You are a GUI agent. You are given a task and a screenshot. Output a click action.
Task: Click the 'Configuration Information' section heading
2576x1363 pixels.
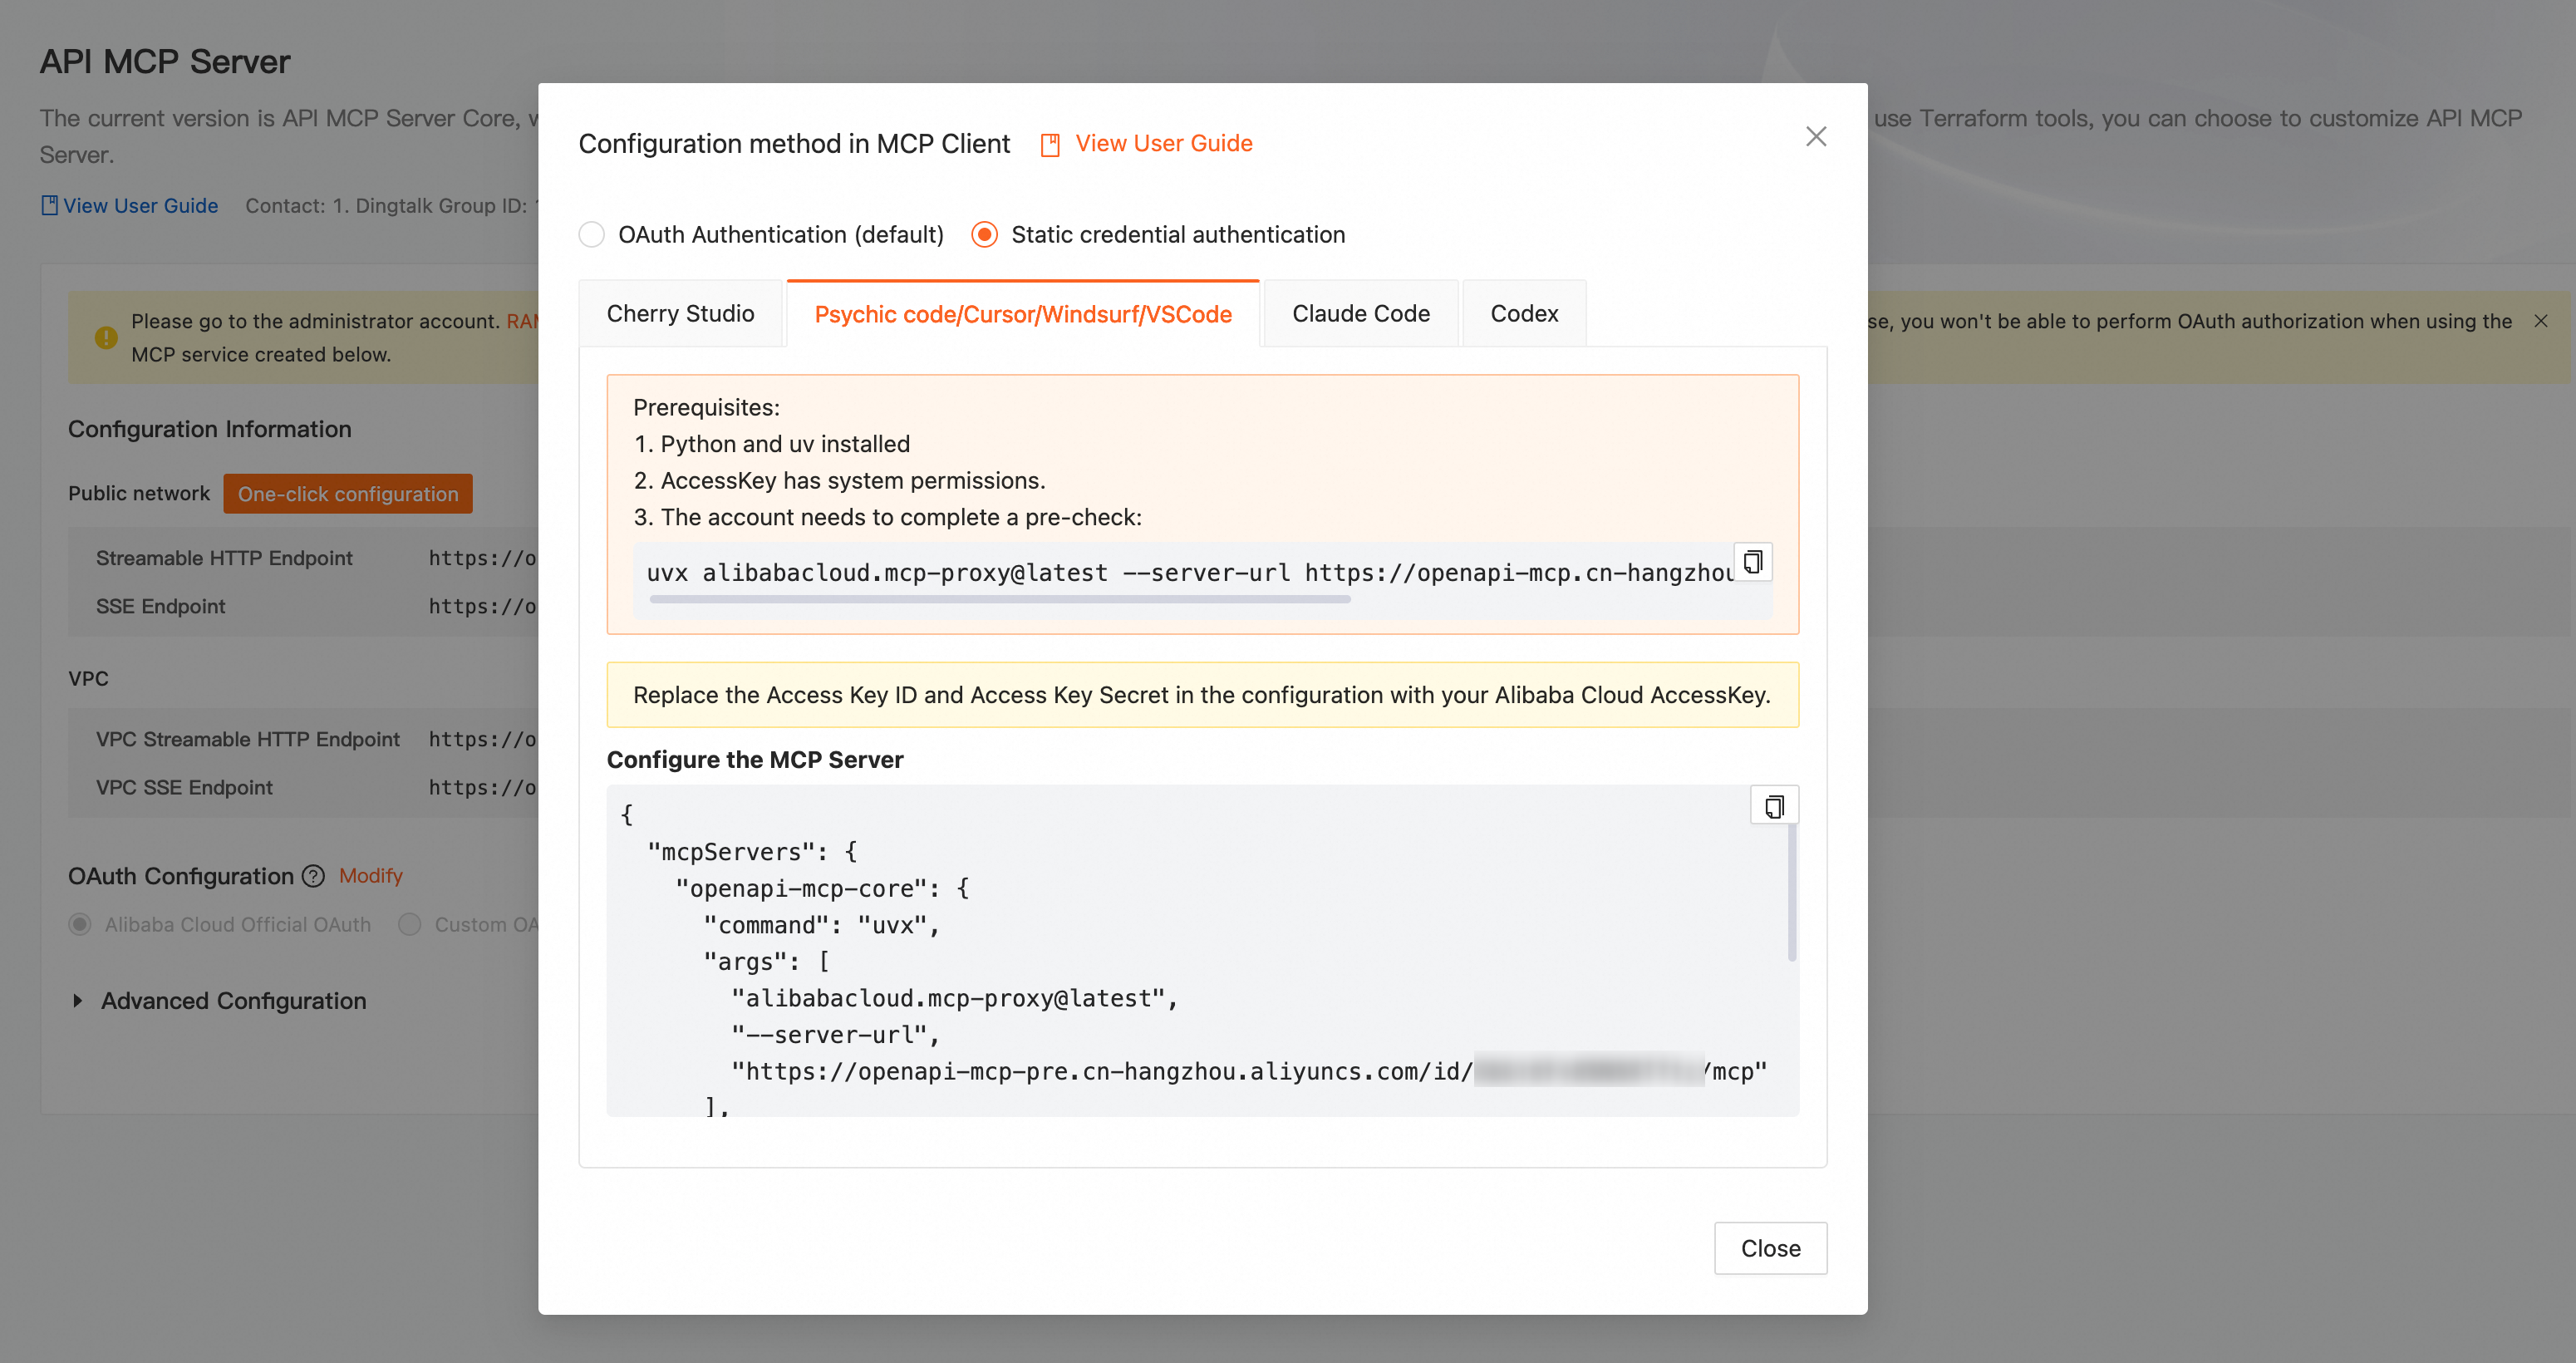coord(210,429)
